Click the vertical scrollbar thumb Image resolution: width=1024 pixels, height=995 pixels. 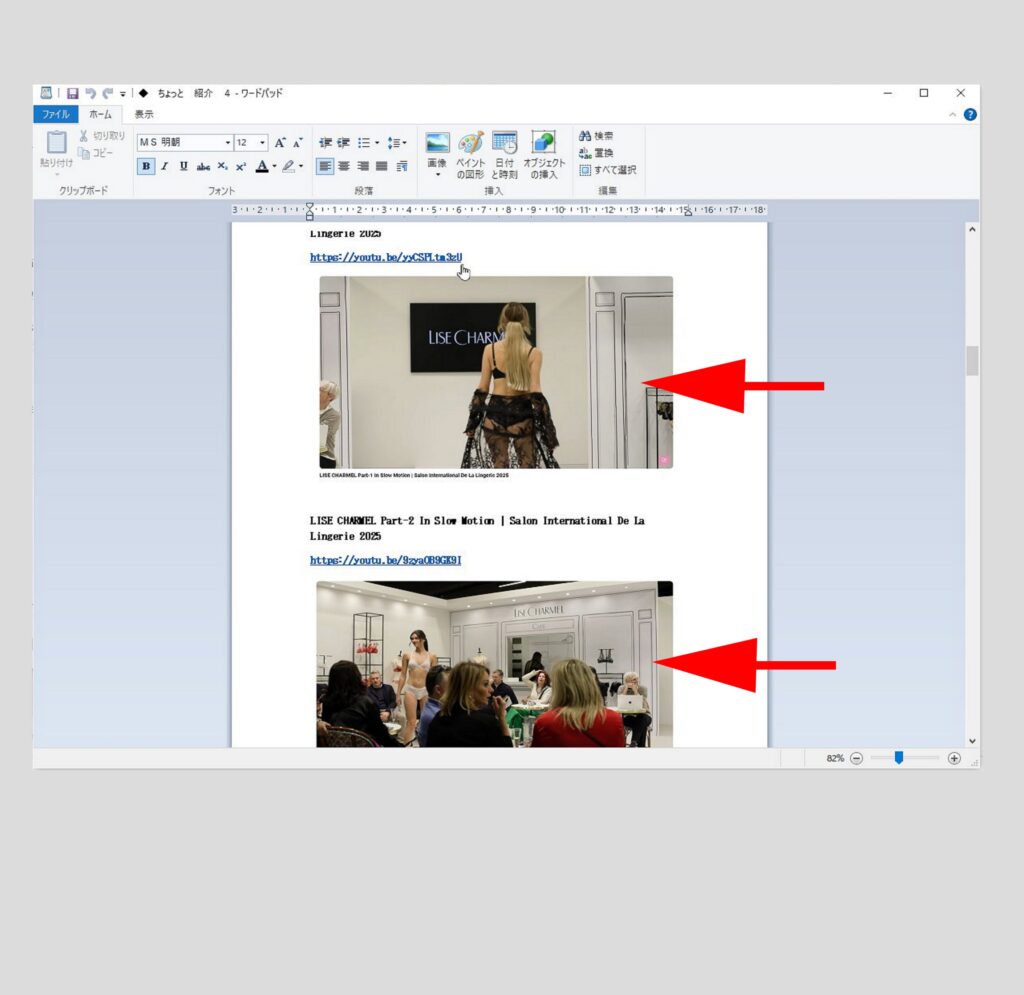[972, 360]
